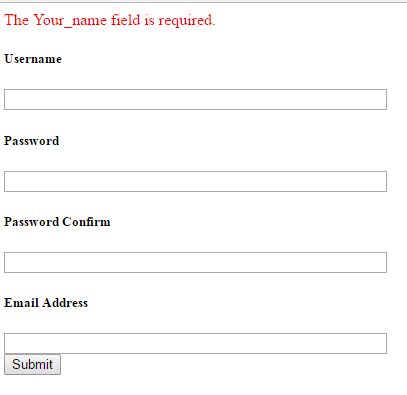Click the word Confirm in label

[86, 222]
